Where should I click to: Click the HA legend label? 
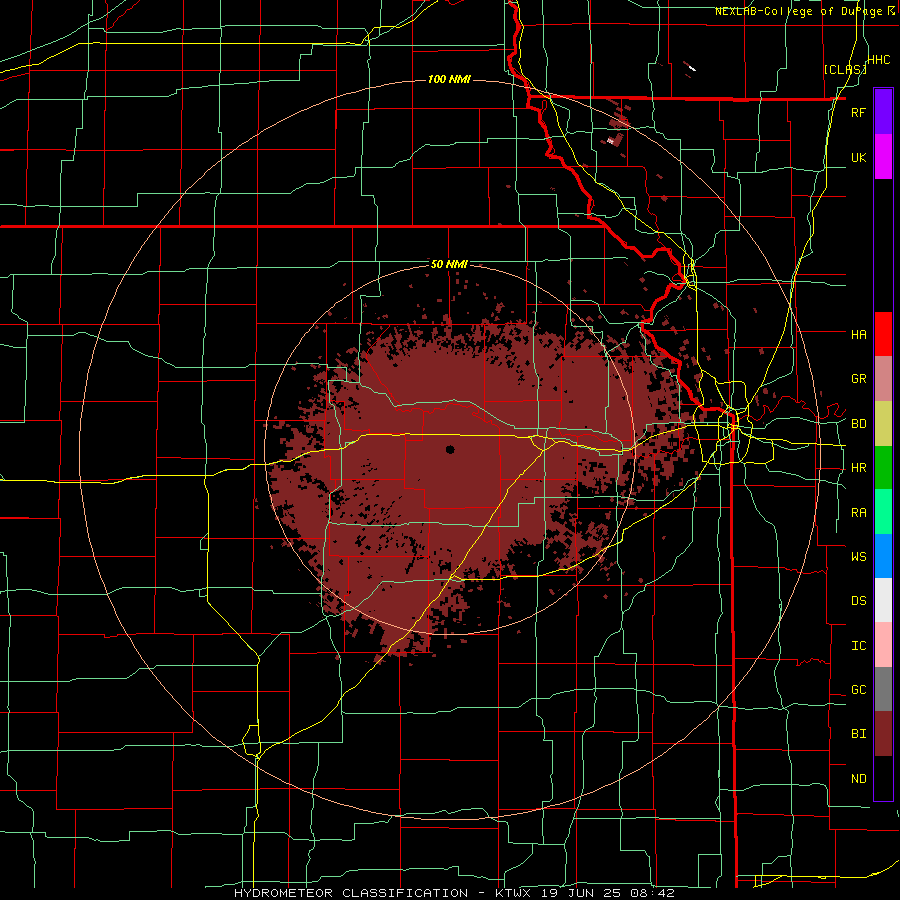tap(858, 334)
